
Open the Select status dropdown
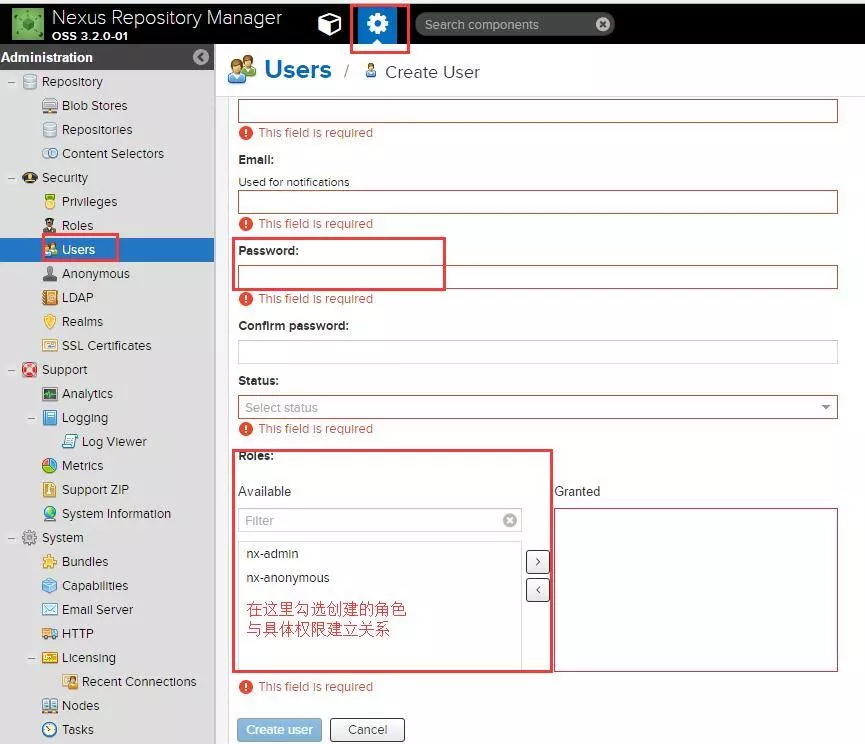(537, 407)
